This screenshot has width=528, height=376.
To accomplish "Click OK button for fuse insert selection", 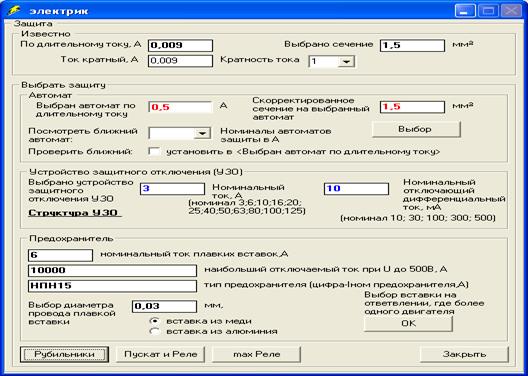I will (x=408, y=323).
